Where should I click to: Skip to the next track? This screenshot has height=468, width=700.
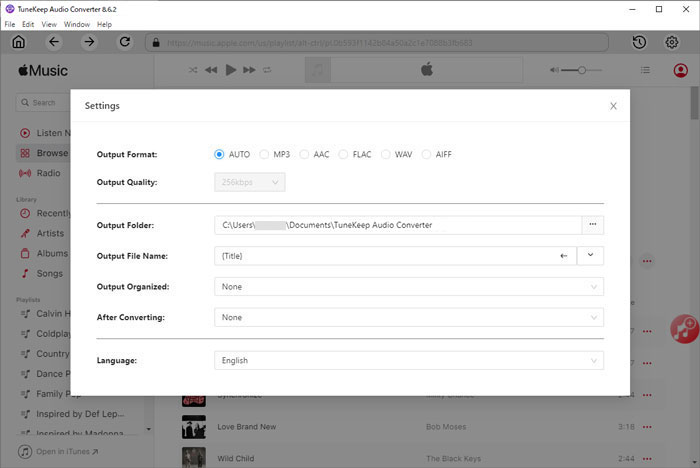coord(249,70)
